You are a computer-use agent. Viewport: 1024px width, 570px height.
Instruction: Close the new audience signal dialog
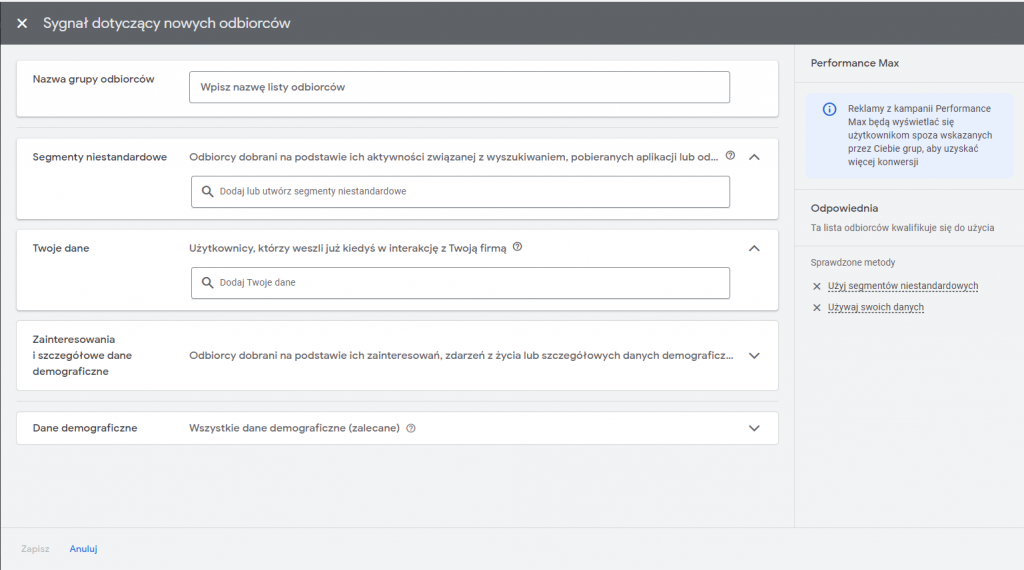coord(22,23)
